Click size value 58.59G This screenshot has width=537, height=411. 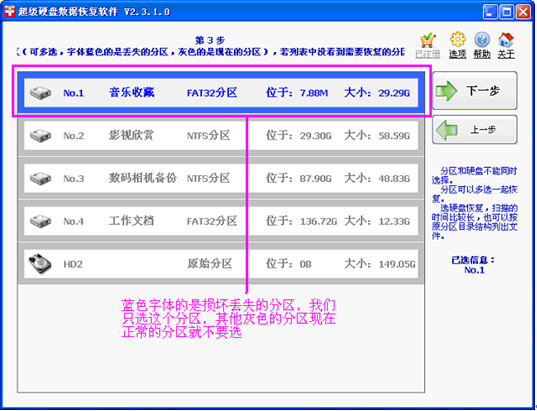point(394,136)
